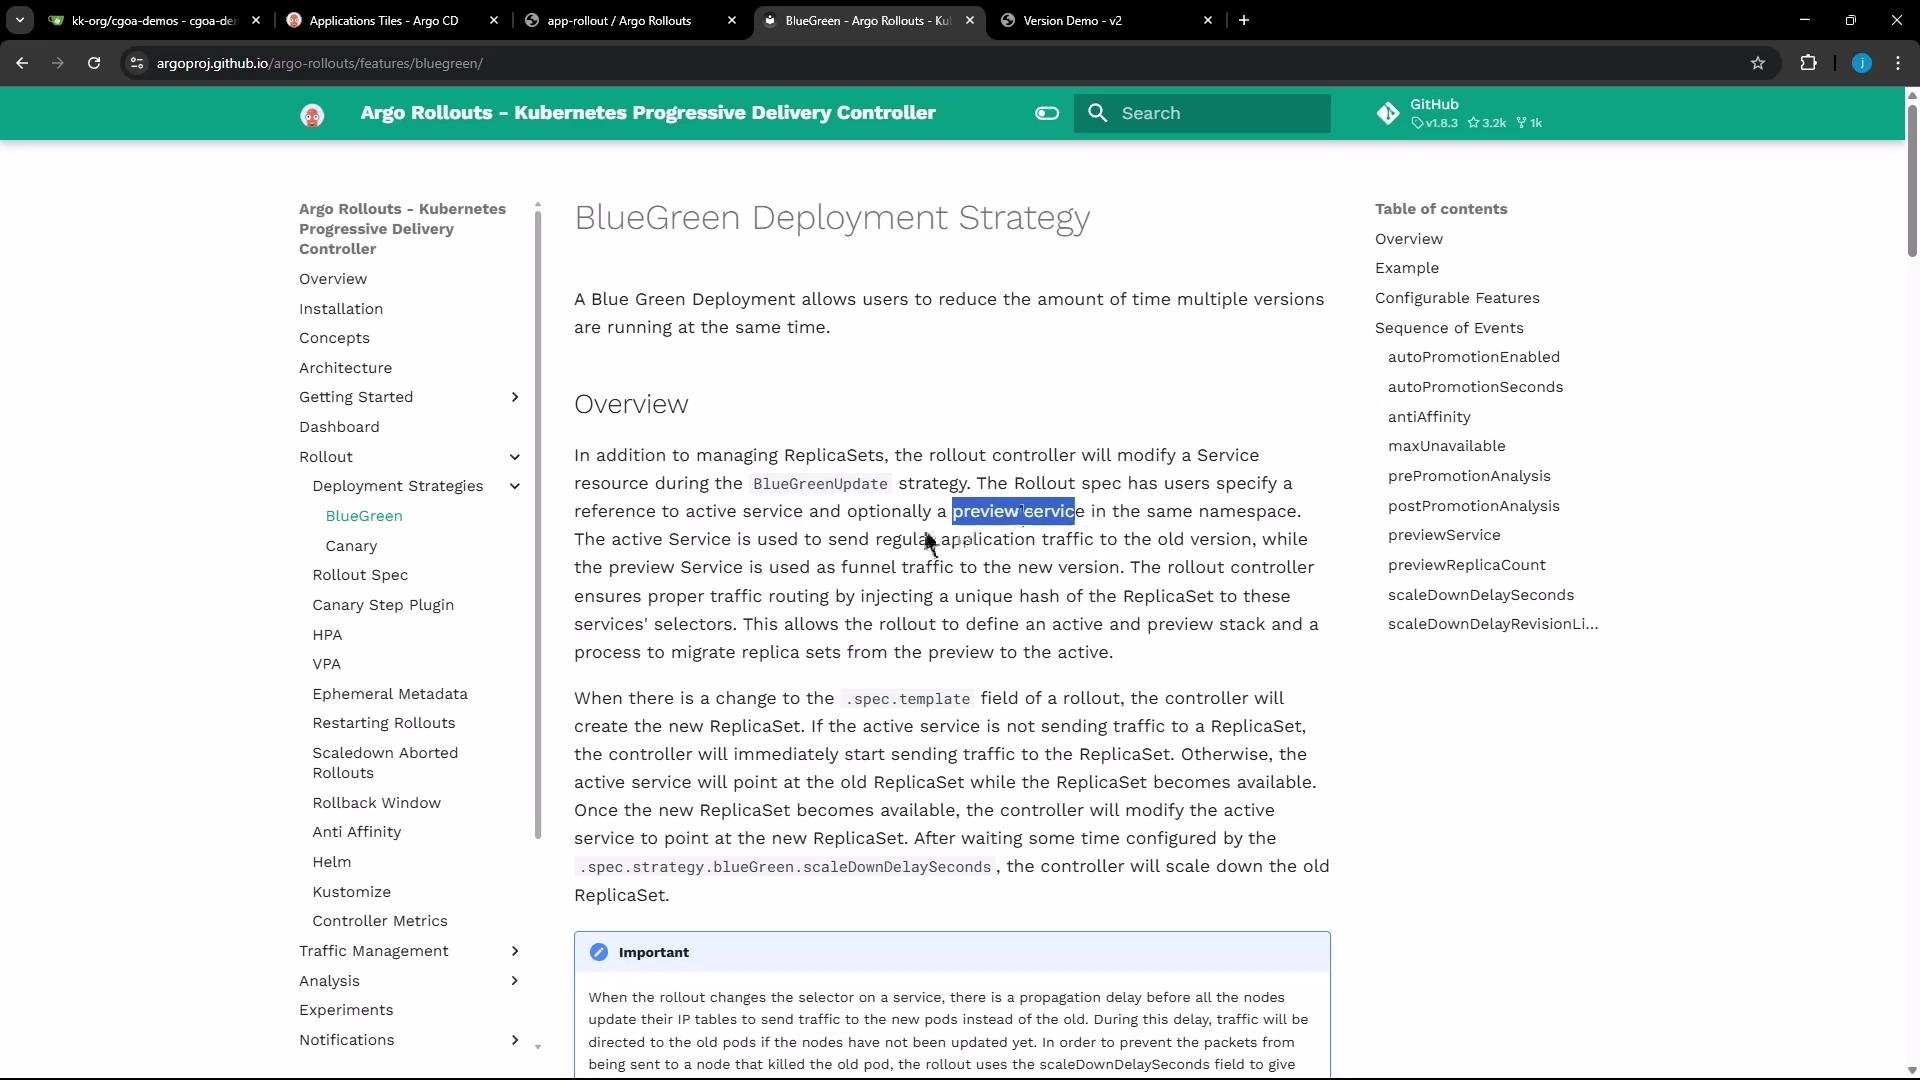This screenshot has height=1080, width=1920.
Task: Close the Version Demo - v2 tab
Action: 1208,20
